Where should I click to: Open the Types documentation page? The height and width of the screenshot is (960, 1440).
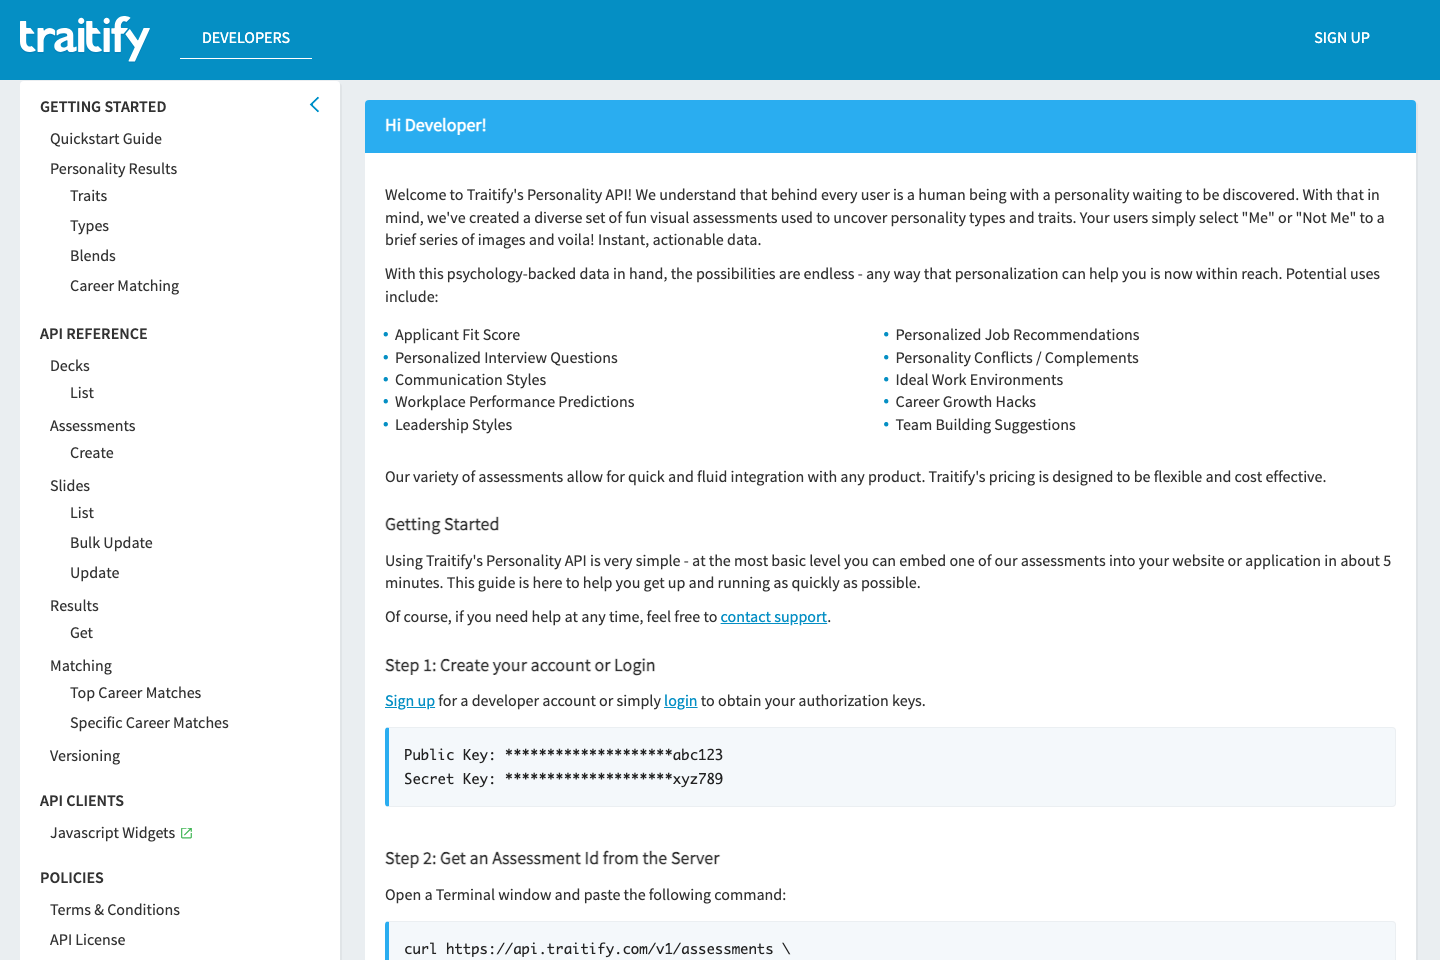click(89, 225)
